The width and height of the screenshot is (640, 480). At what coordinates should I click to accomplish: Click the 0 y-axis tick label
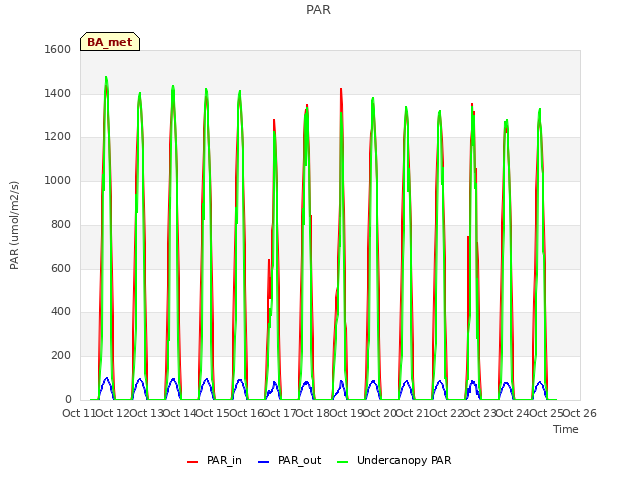click(68, 400)
